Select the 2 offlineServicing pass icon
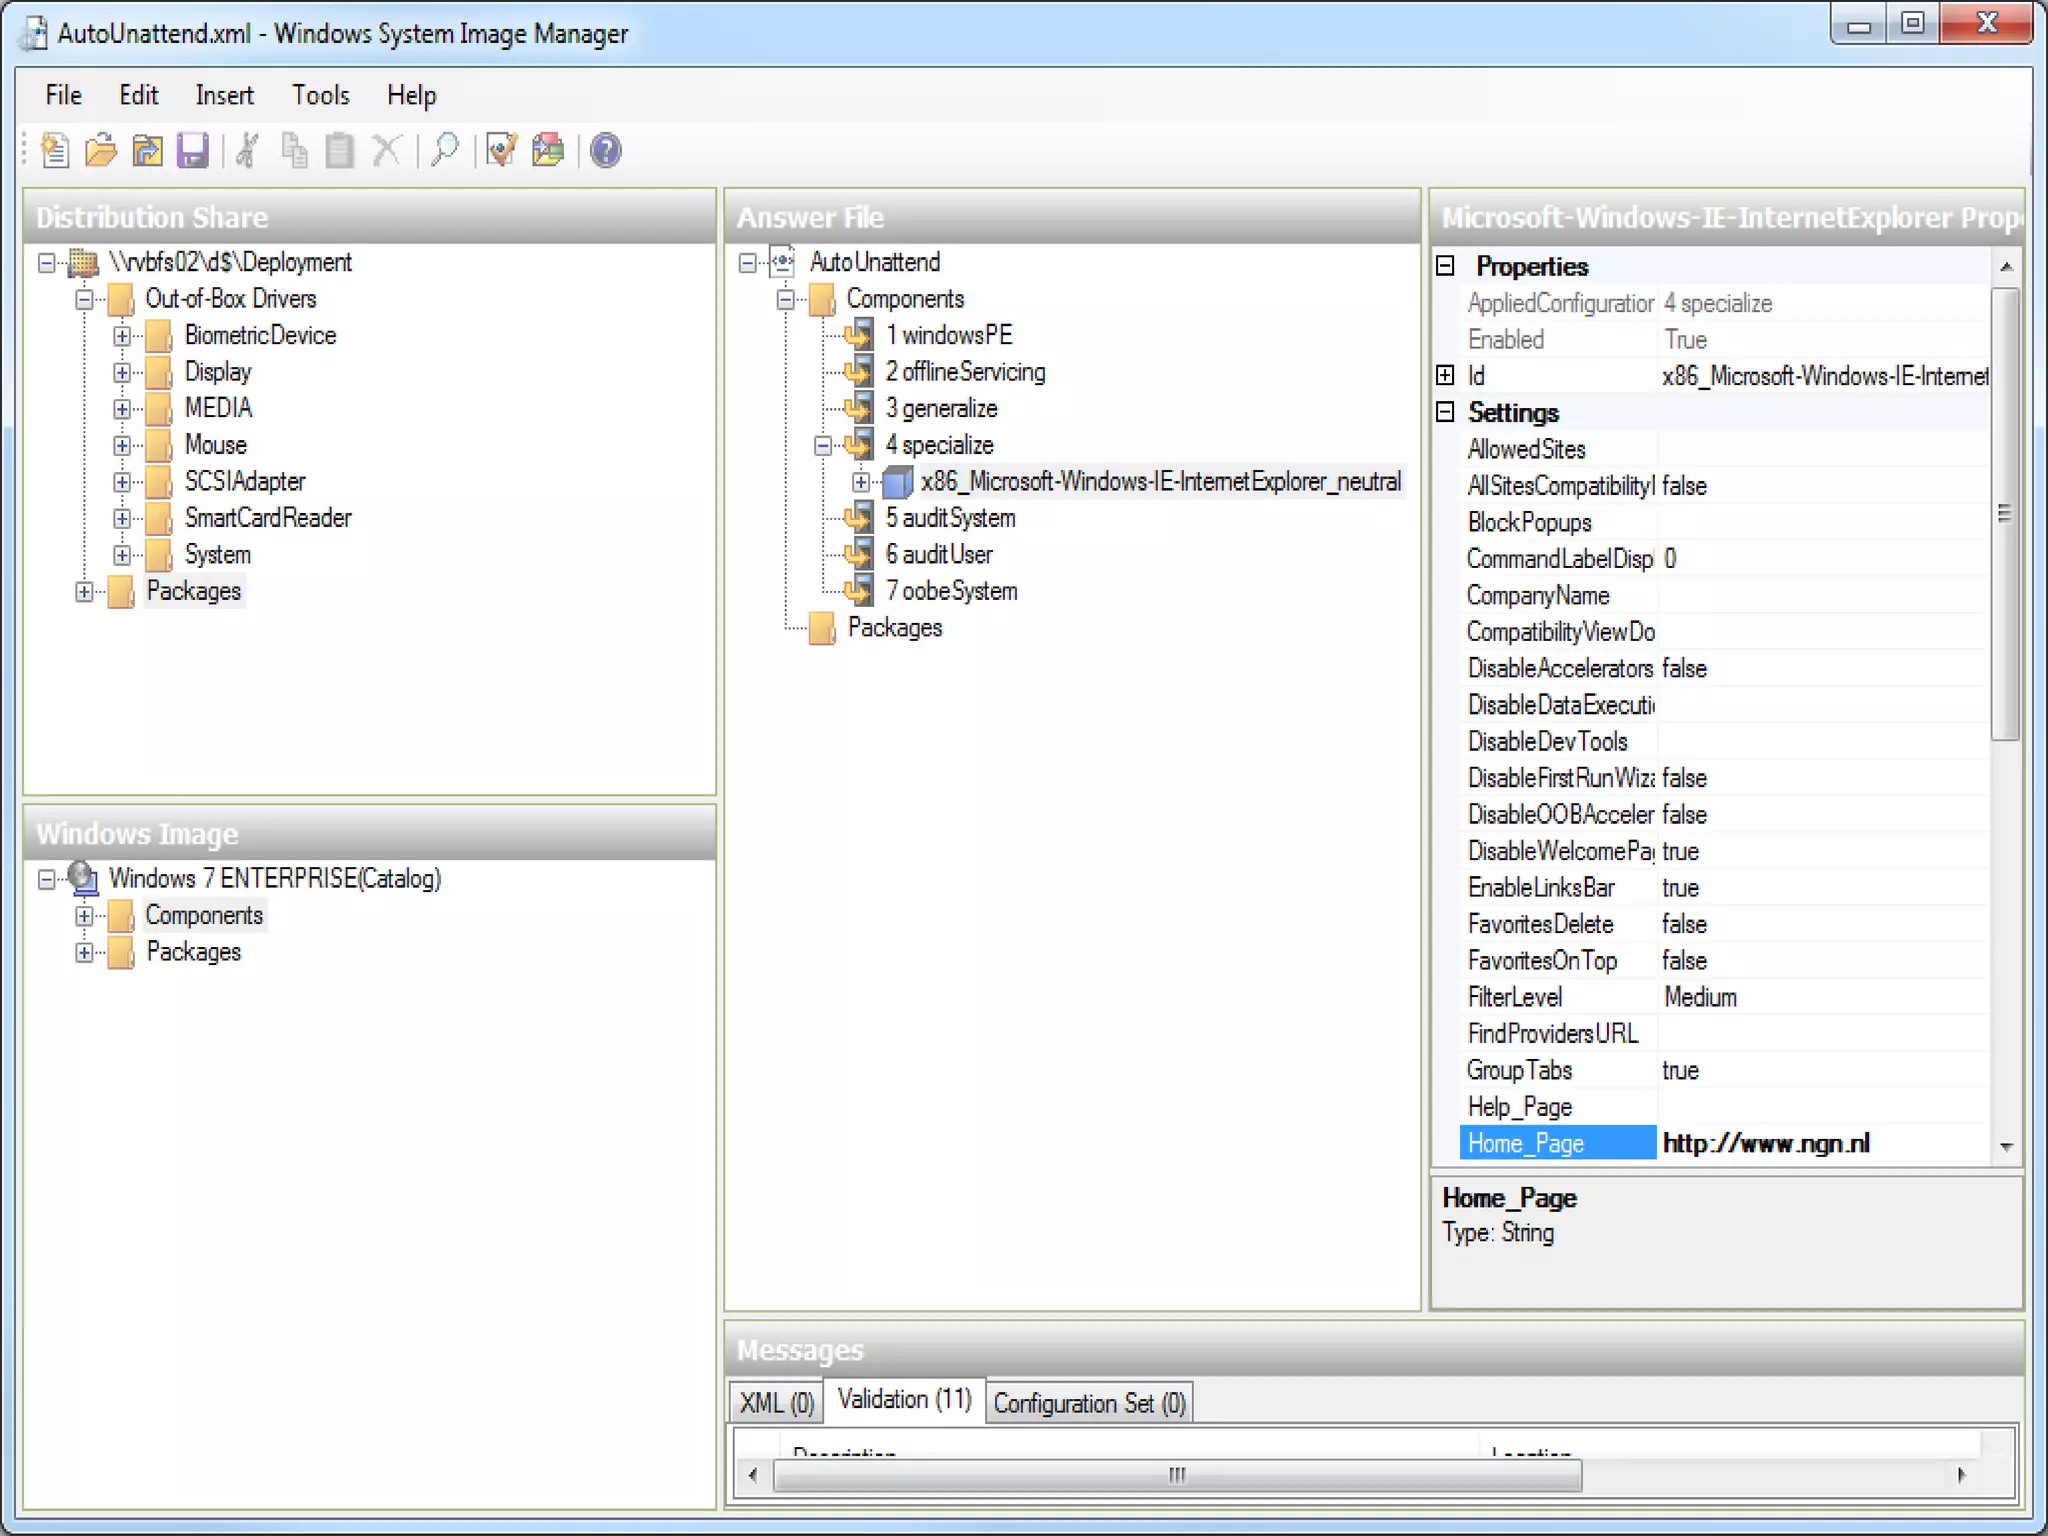Viewport: 2048px width, 1536px height. click(858, 372)
